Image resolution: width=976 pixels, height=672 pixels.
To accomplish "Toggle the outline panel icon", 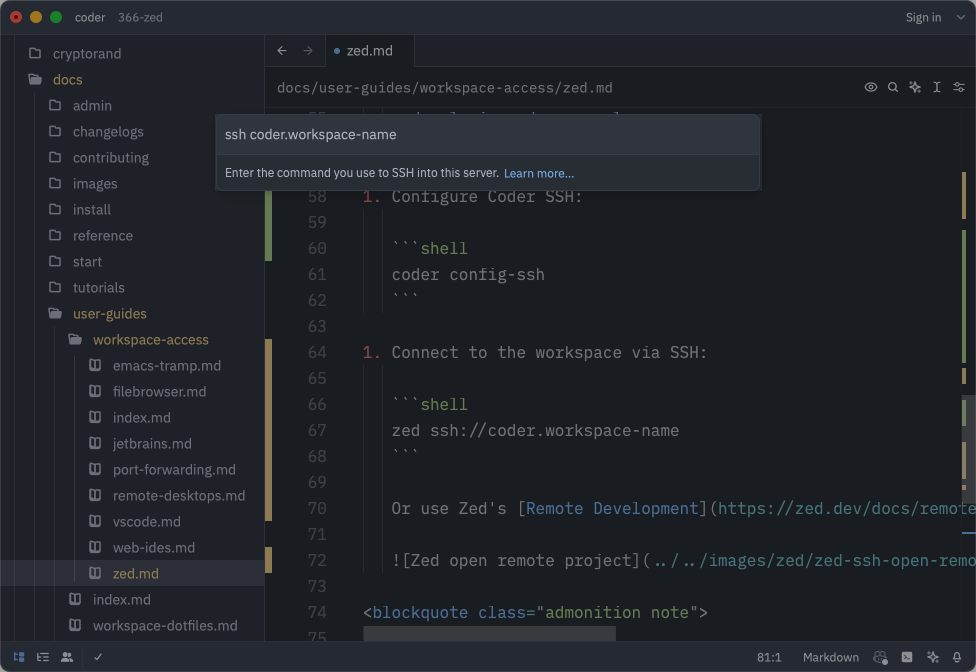I will point(42,657).
